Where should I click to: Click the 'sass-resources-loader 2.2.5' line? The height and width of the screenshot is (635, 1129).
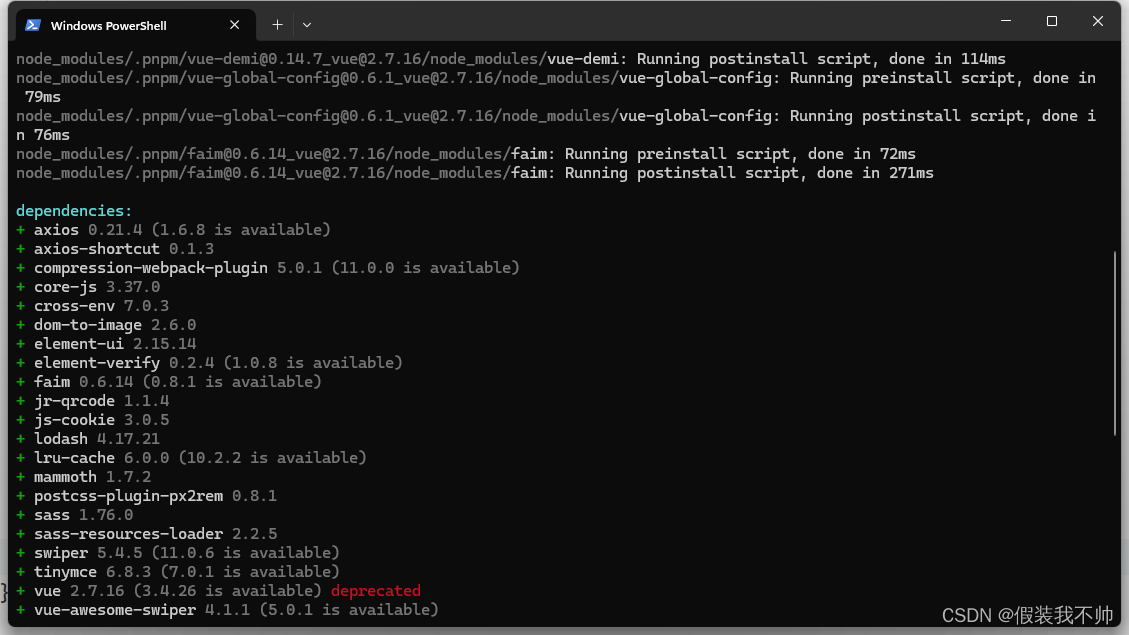(146, 534)
